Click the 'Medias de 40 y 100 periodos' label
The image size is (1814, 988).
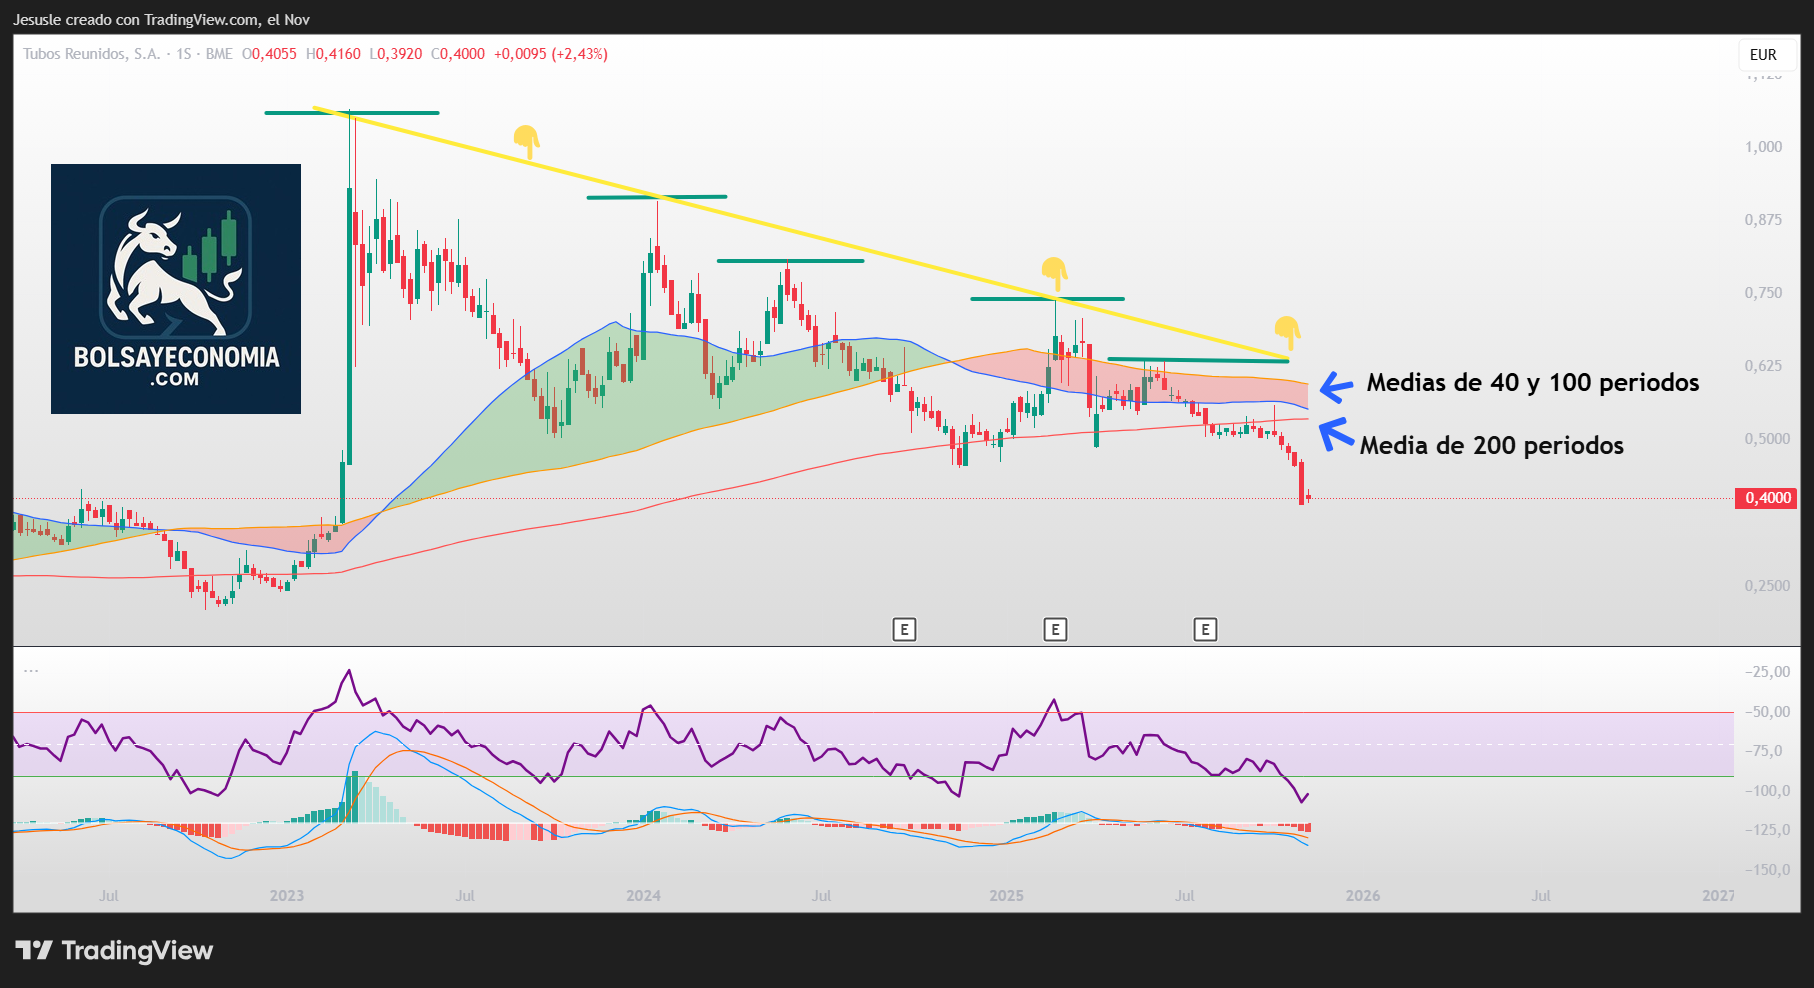tap(1532, 382)
